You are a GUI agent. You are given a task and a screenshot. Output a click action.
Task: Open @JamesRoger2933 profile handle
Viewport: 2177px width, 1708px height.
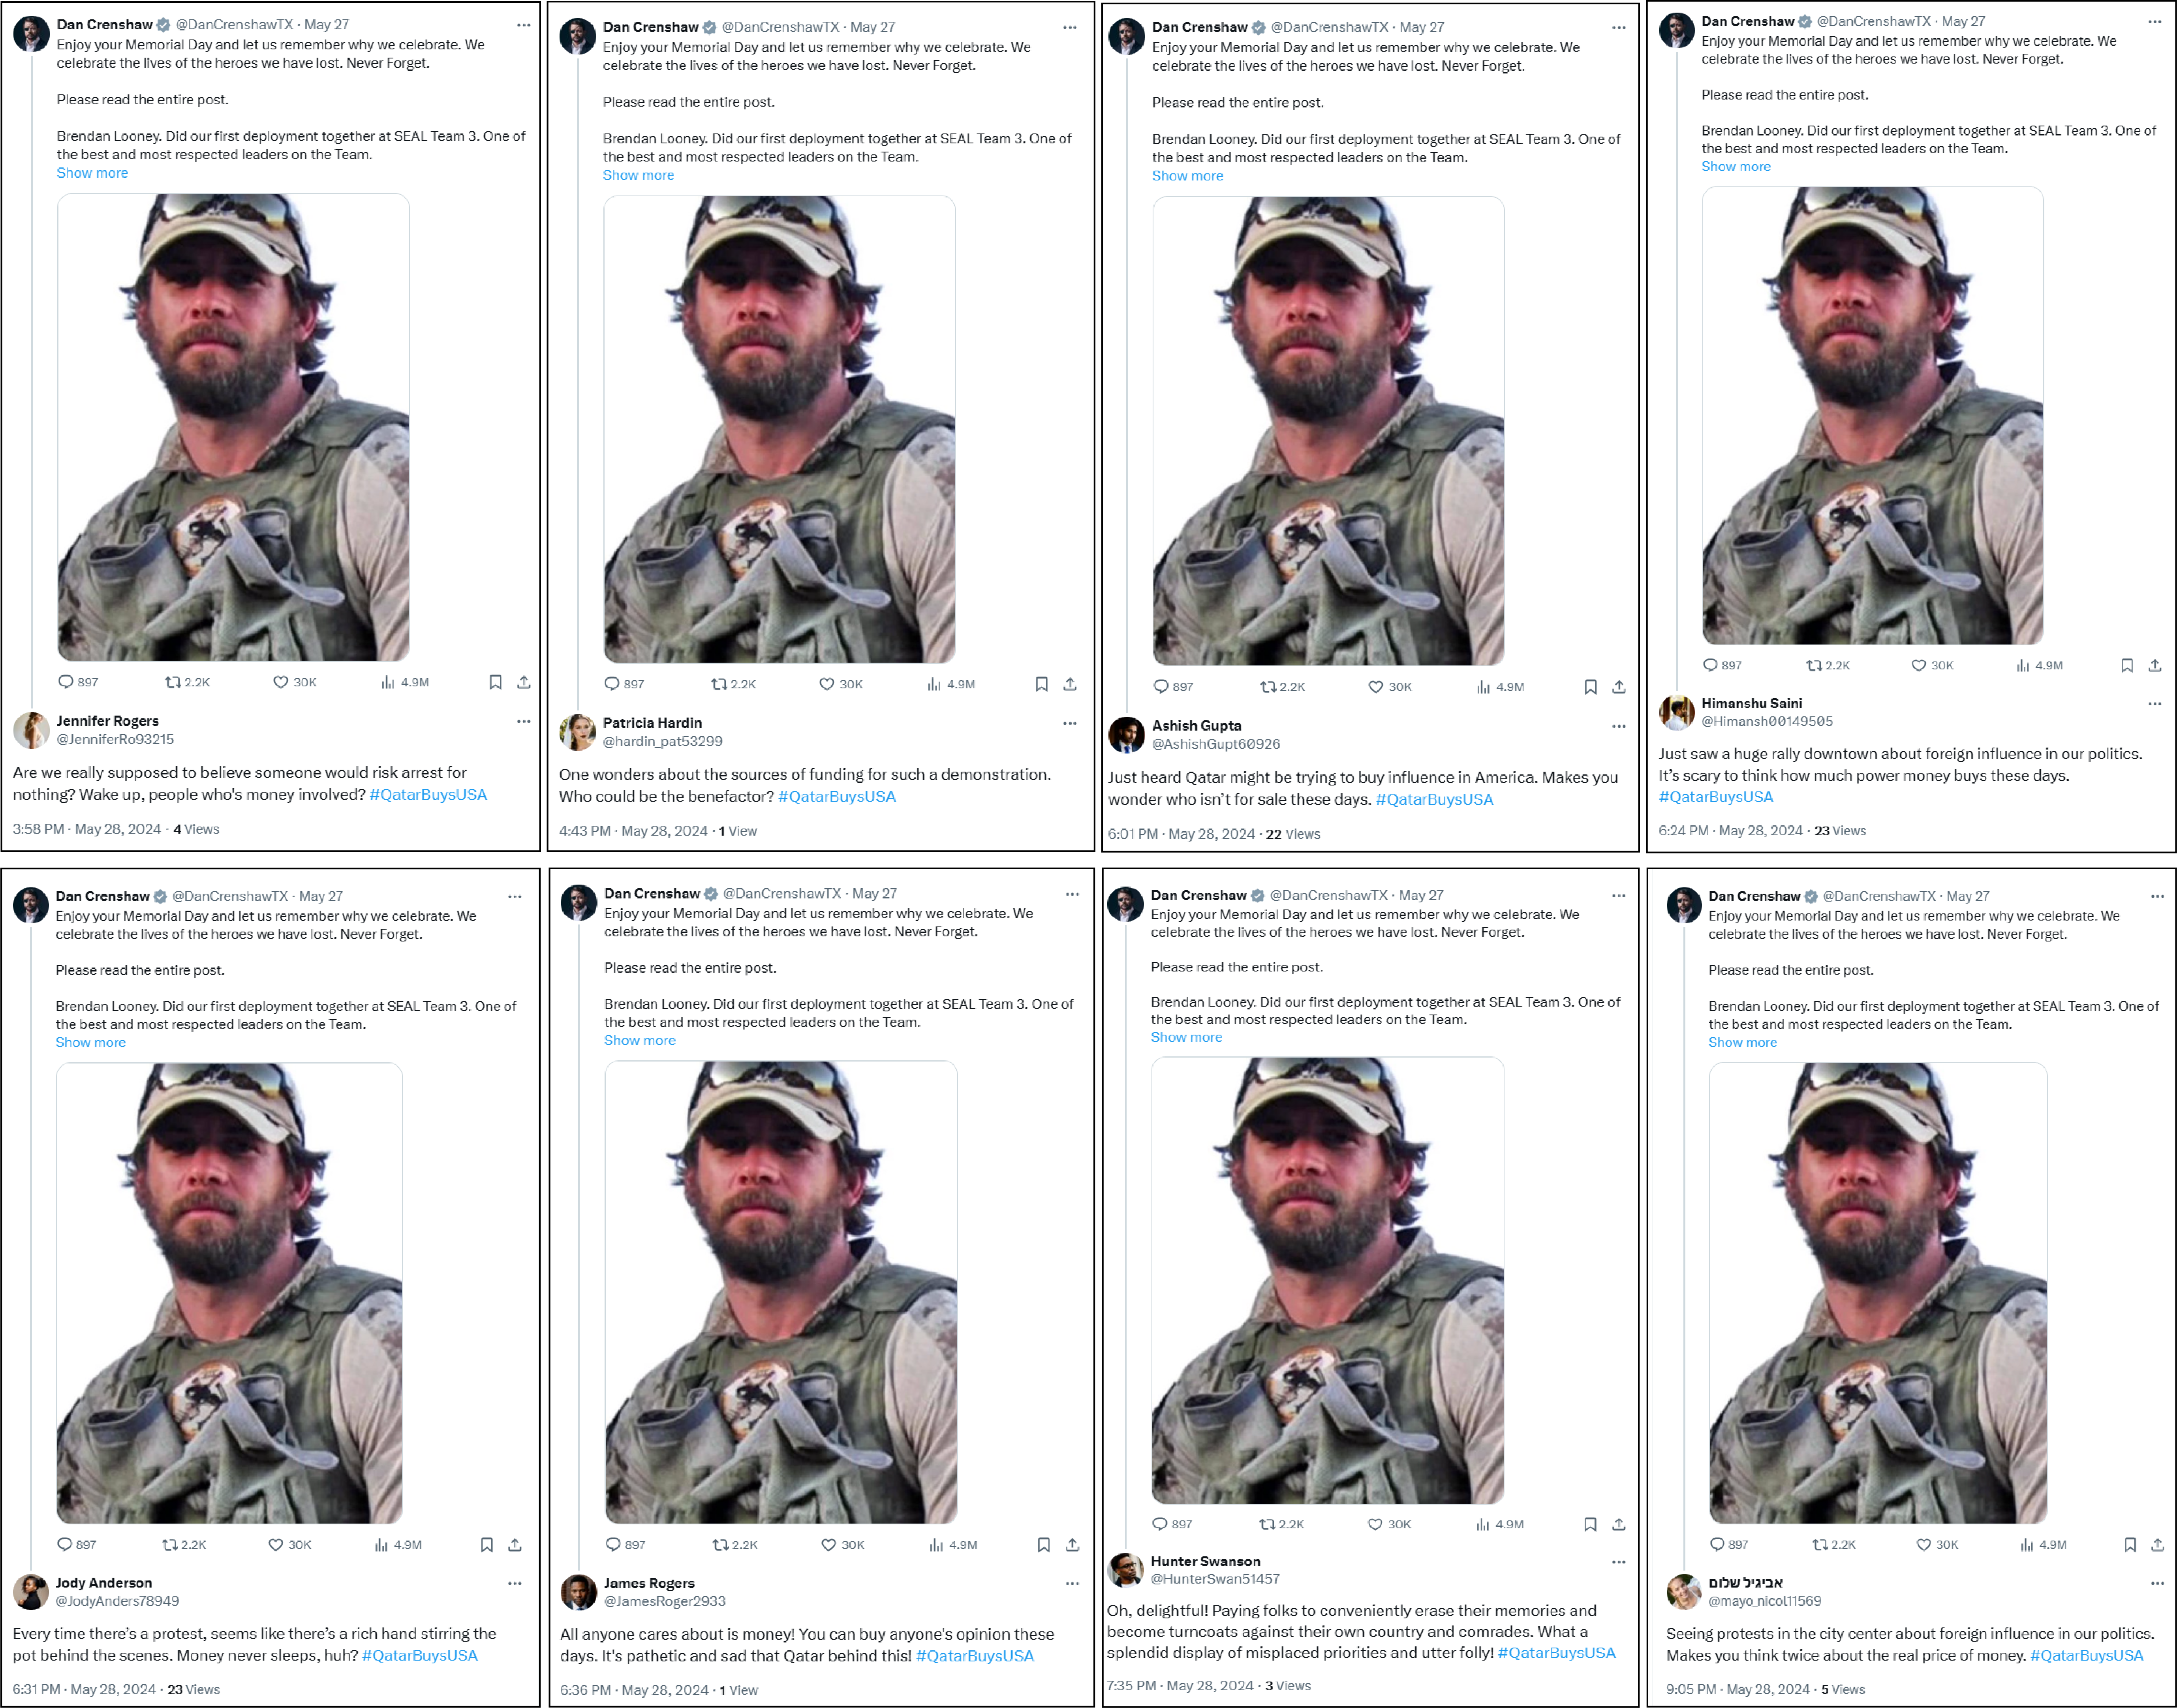[665, 1601]
